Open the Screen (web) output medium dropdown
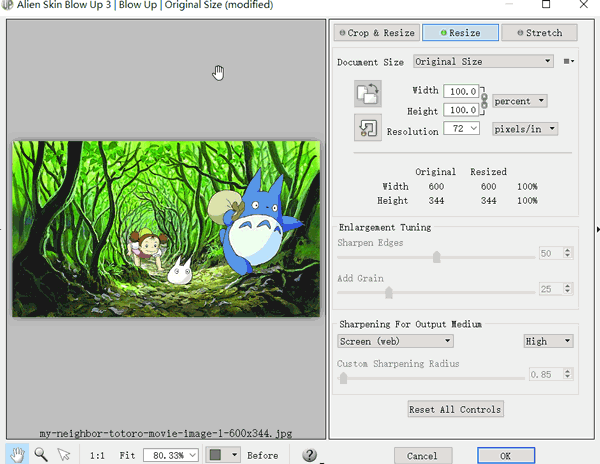600x464 pixels. point(395,341)
